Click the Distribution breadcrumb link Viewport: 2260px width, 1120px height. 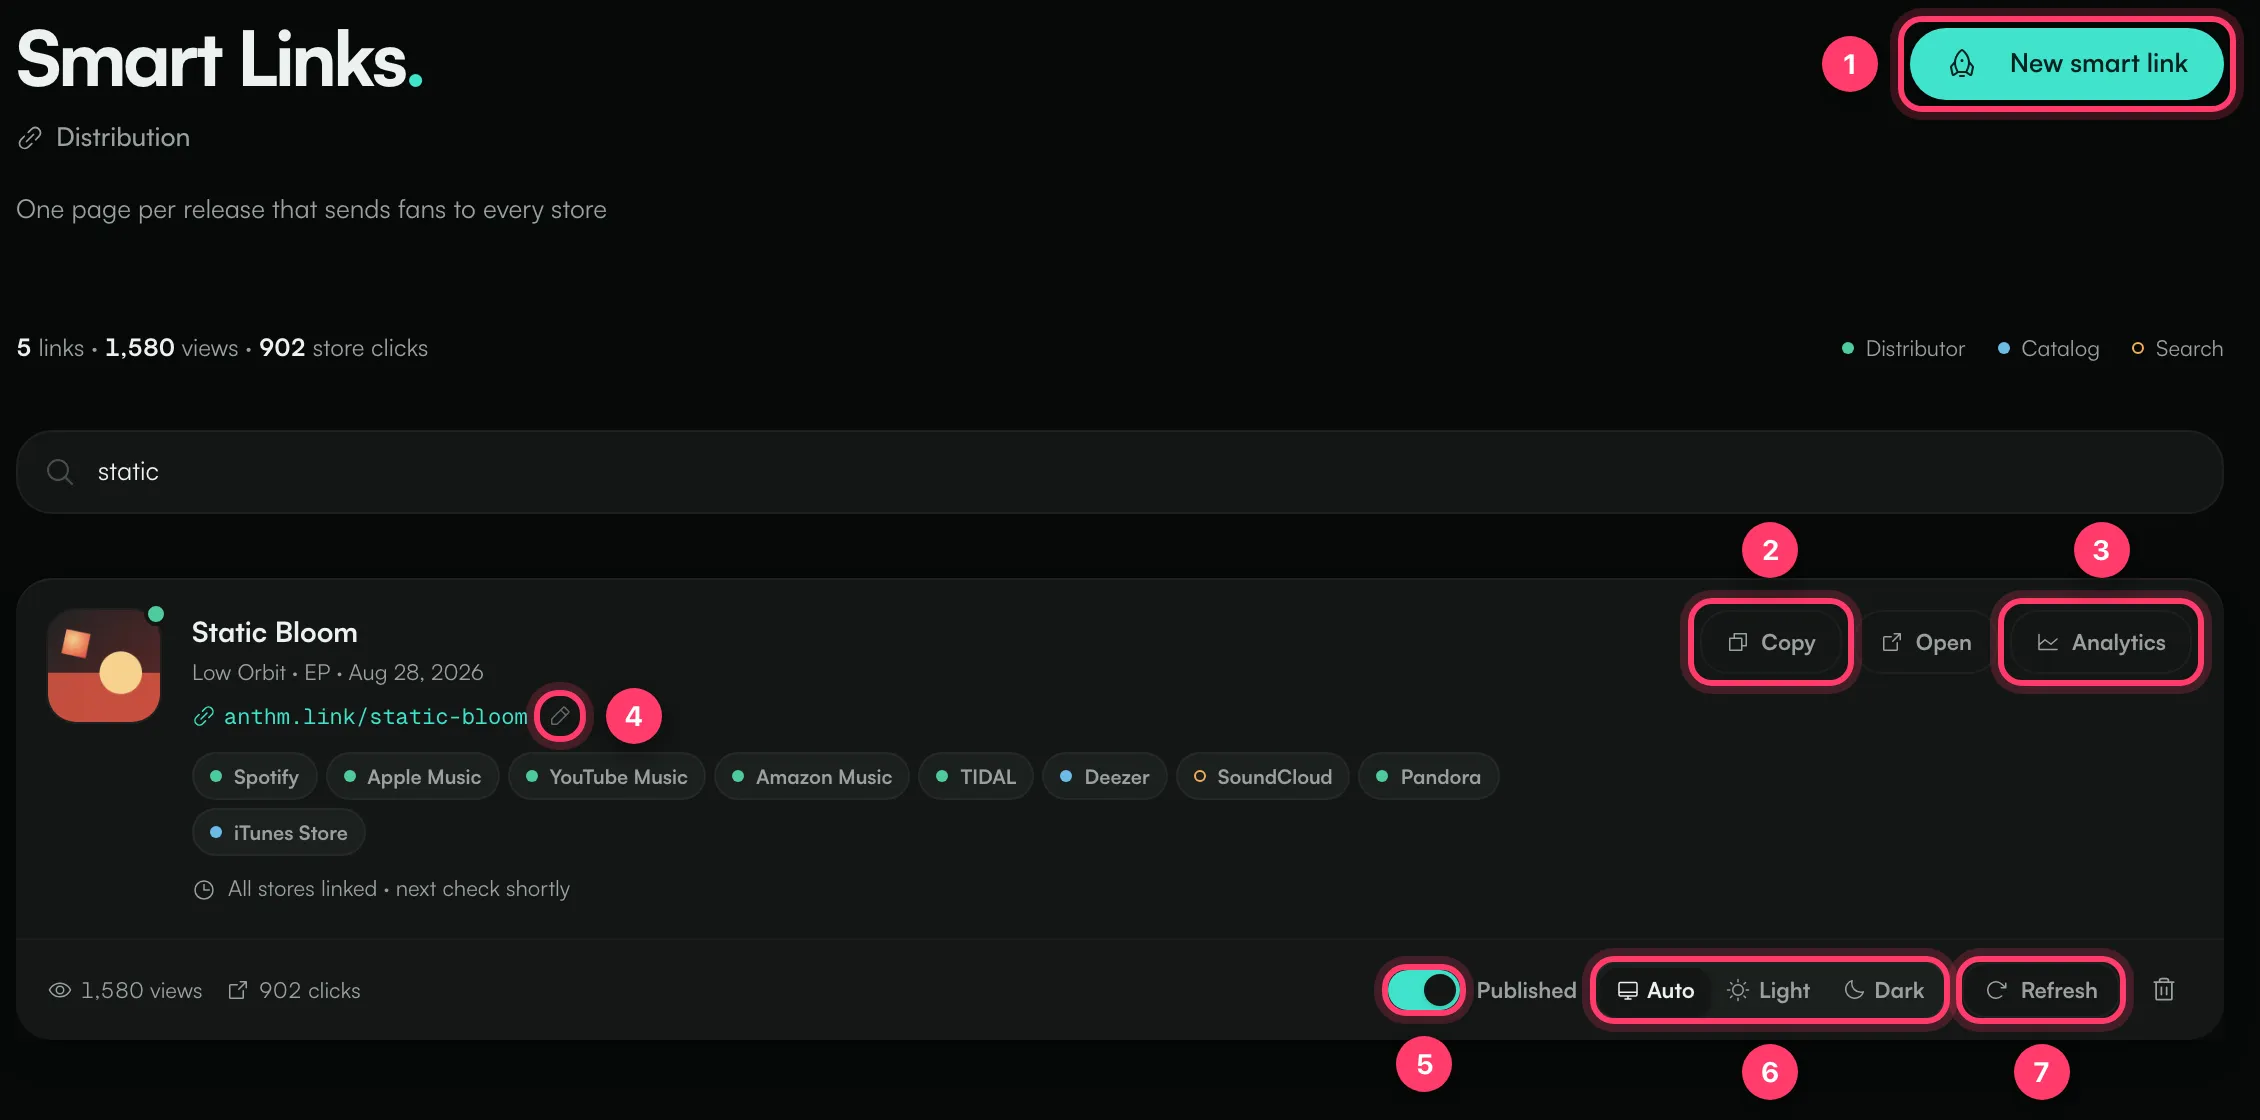point(122,138)
